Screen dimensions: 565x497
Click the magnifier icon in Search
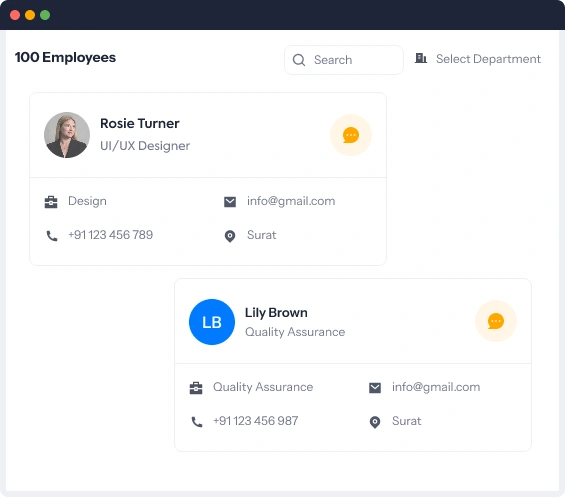pos(299,60)
